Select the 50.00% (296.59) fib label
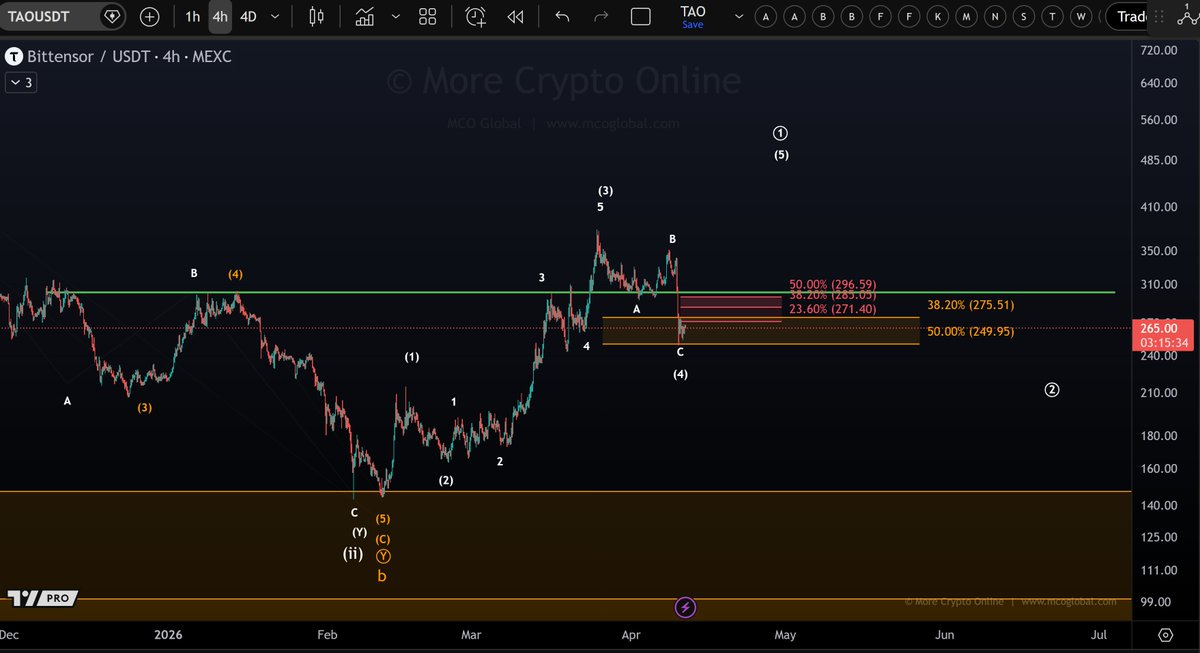The image size is (1200, 653). [832, 284]
